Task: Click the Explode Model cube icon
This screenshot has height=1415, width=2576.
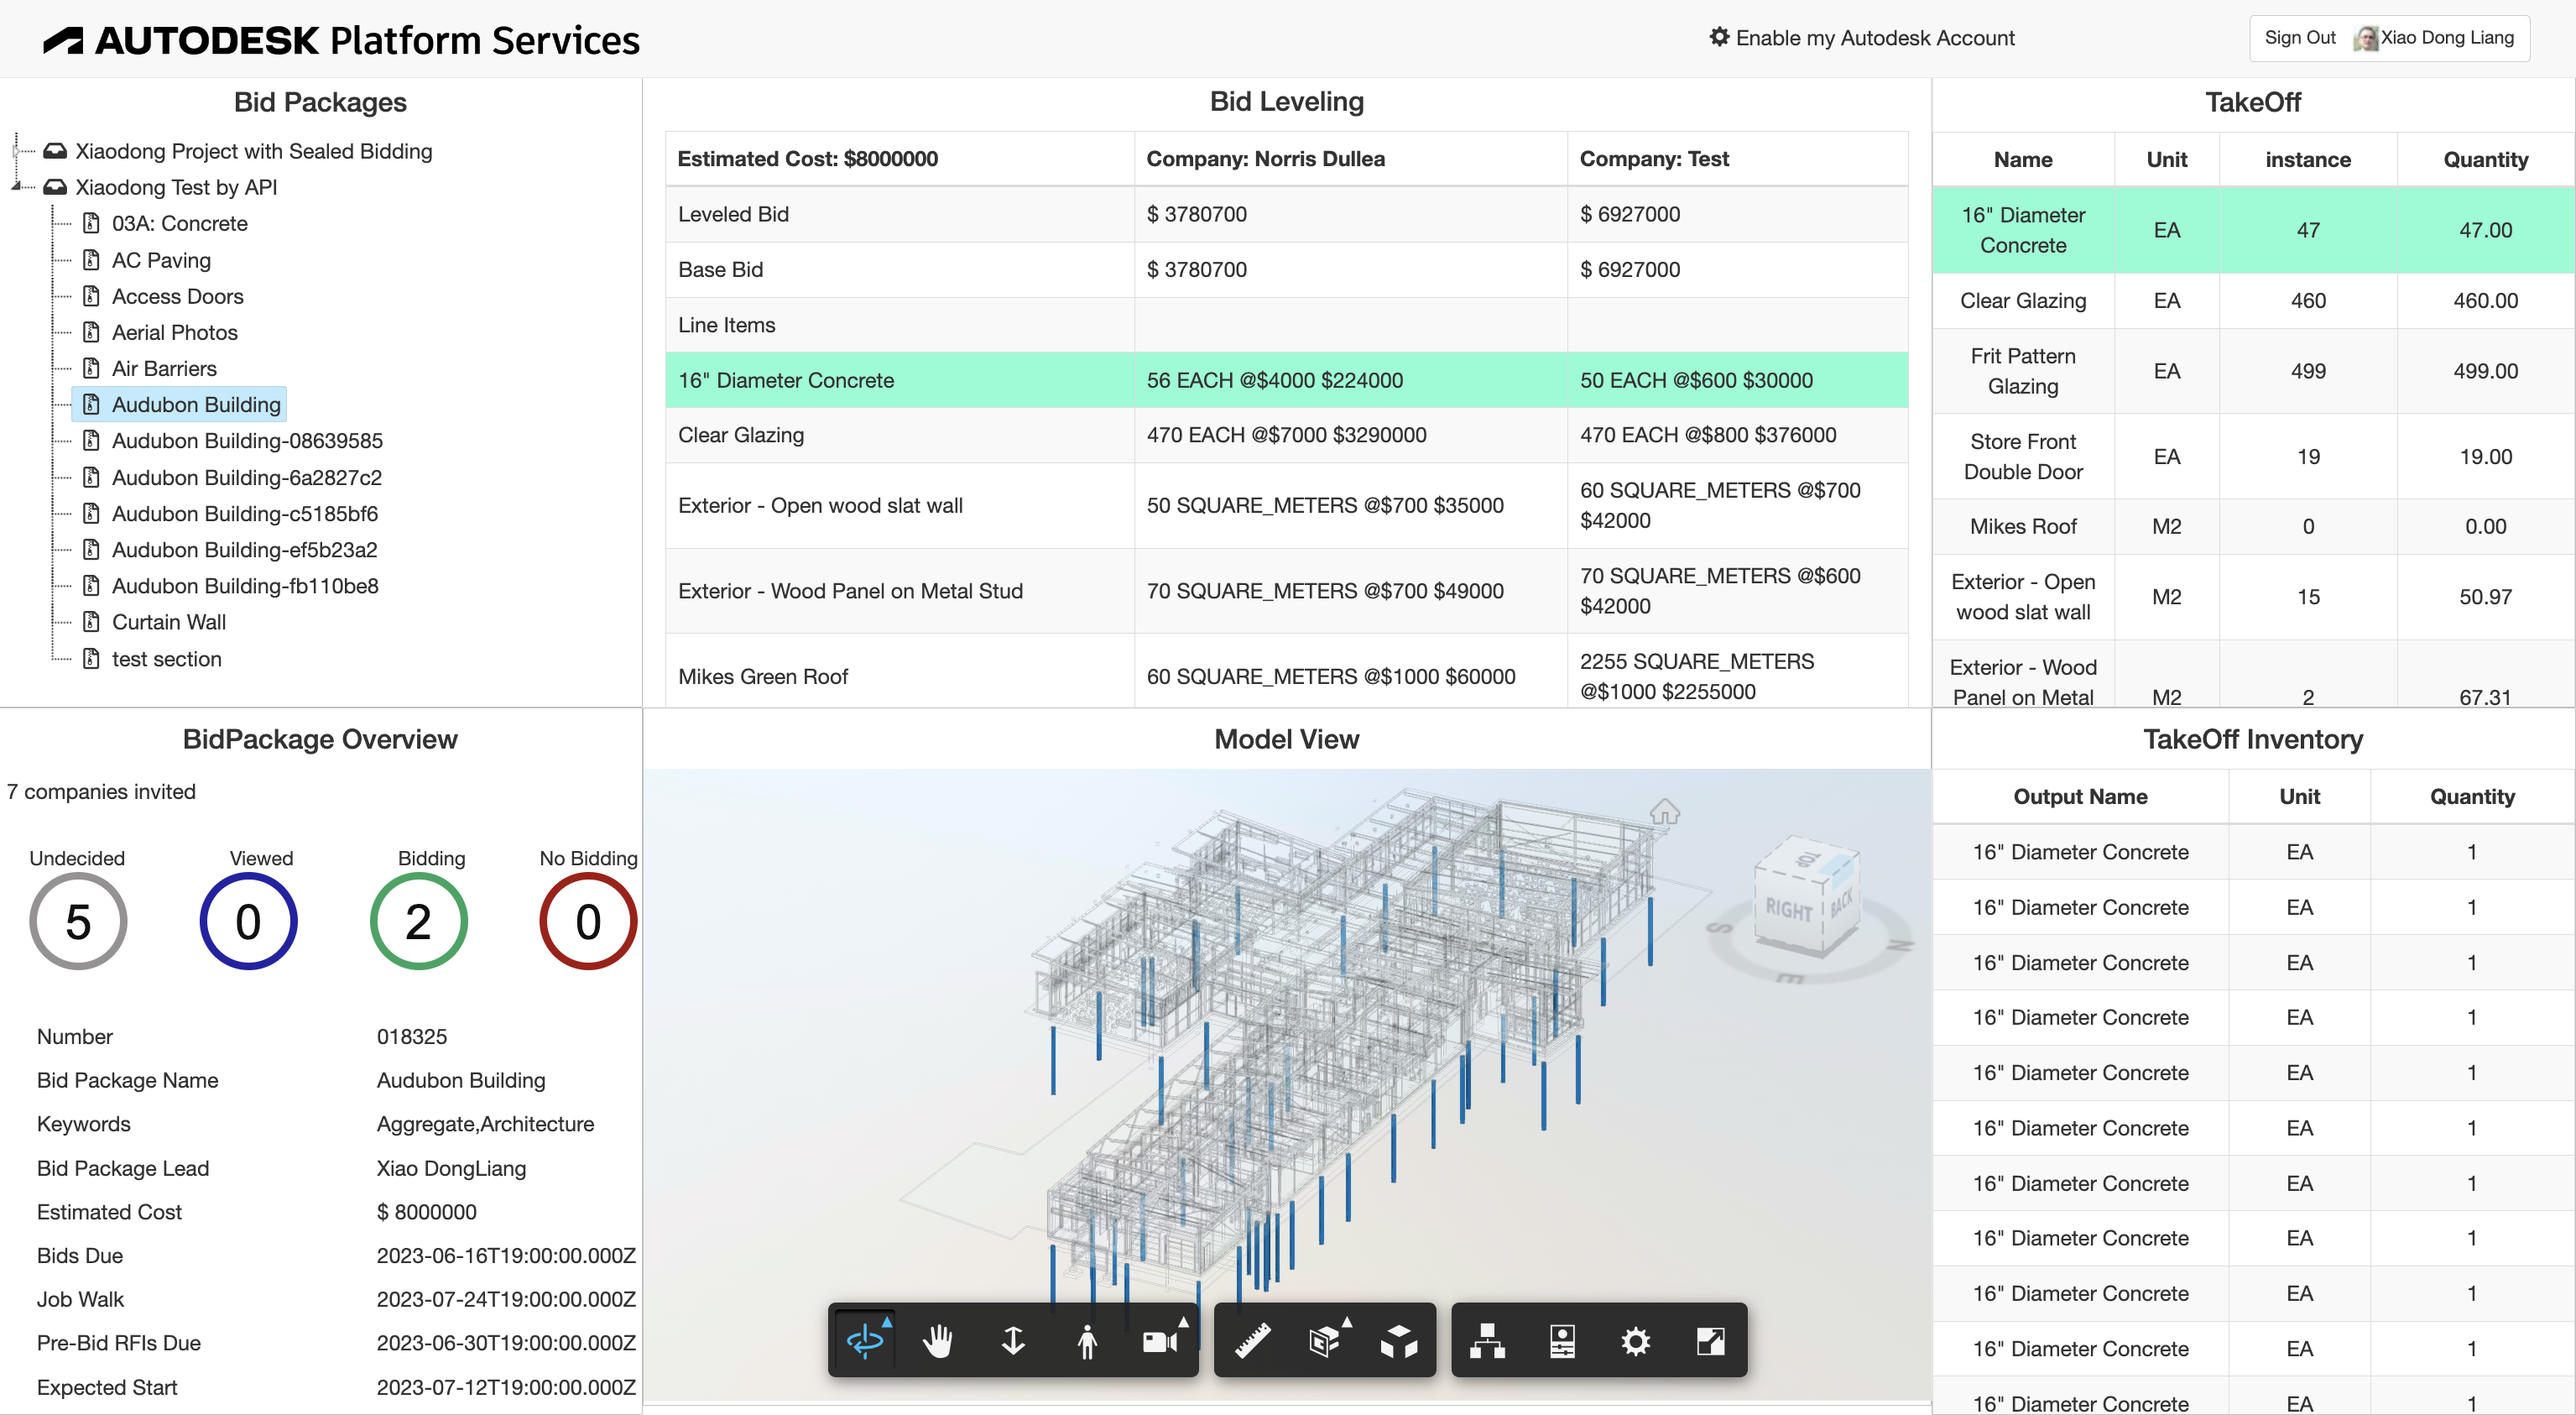Action: [x=1398, y=1340]
